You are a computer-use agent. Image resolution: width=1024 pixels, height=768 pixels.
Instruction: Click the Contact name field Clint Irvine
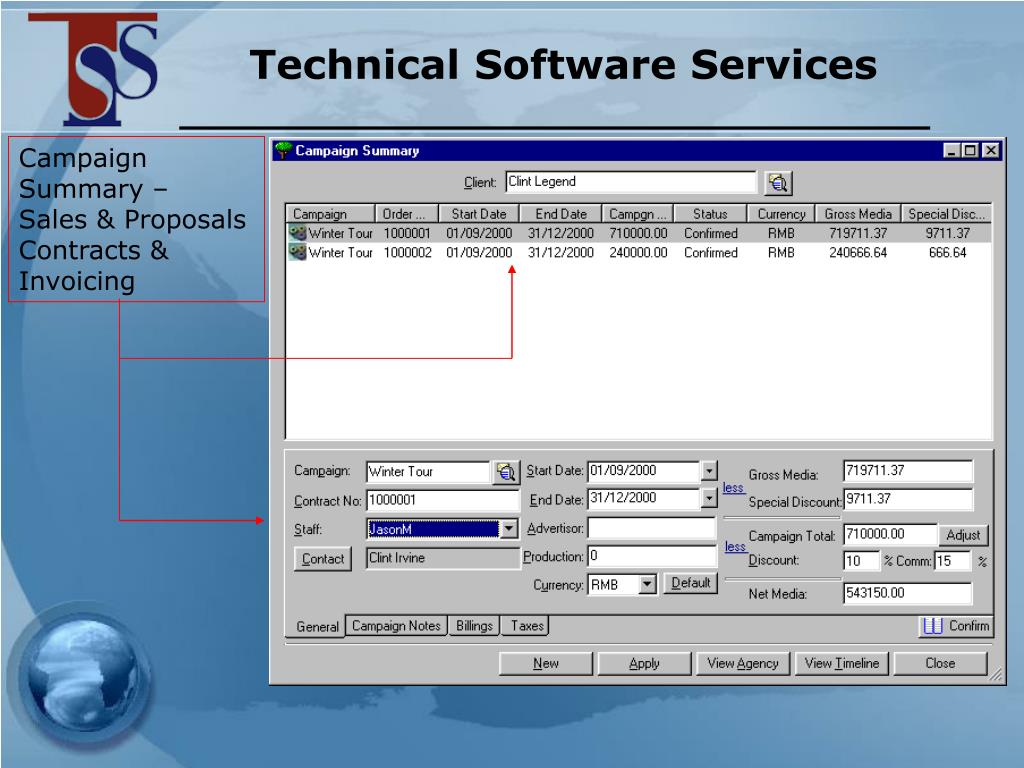tap(442, 558)
